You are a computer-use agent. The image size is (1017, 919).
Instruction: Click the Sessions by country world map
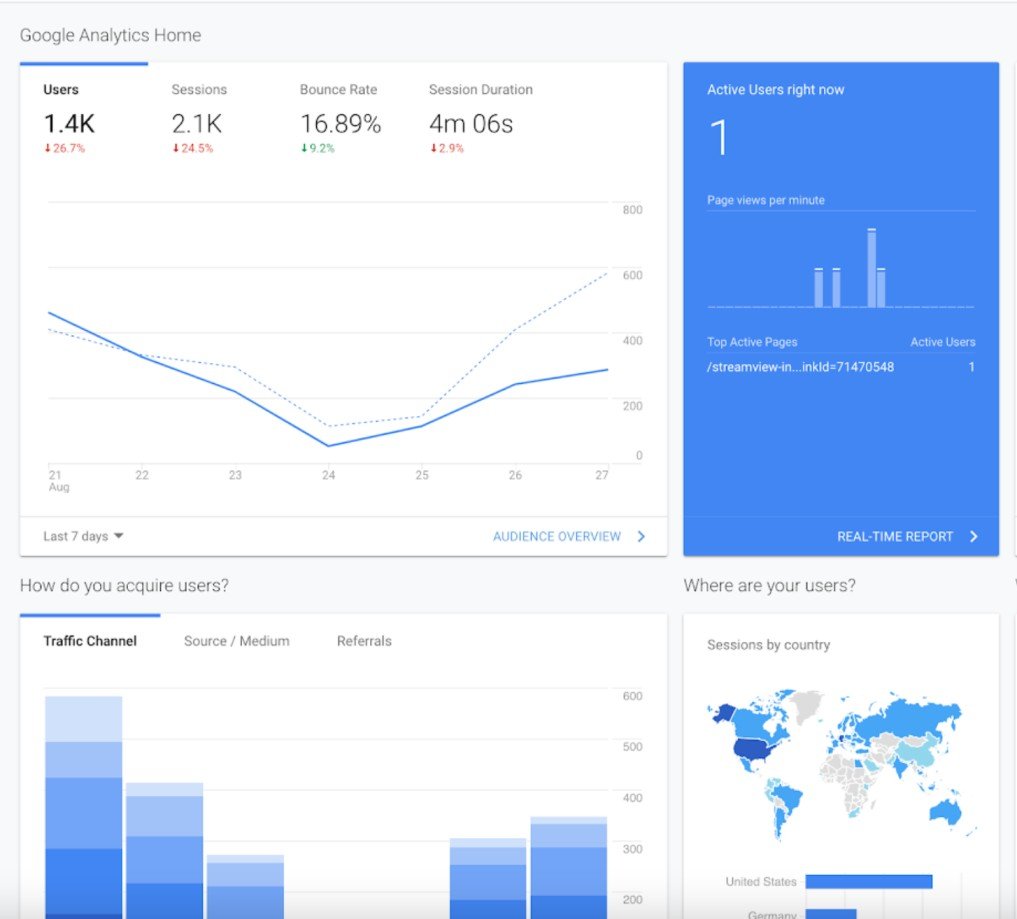[841, 765]
